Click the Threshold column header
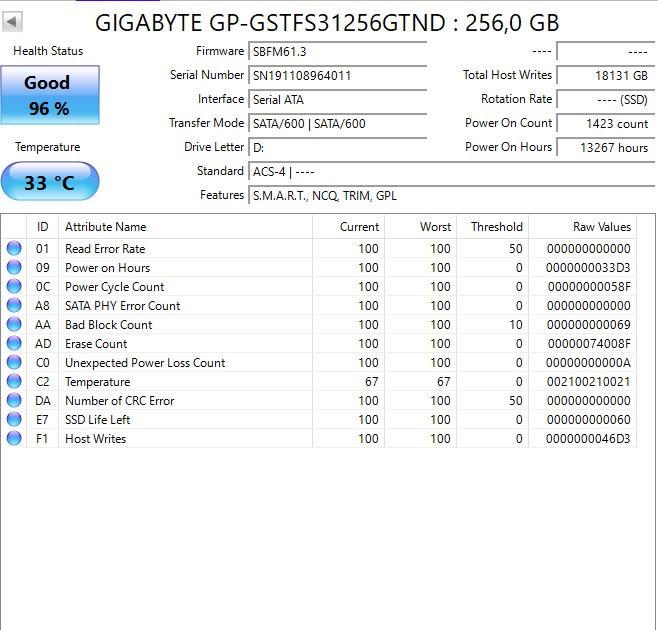 coord(493,227)
